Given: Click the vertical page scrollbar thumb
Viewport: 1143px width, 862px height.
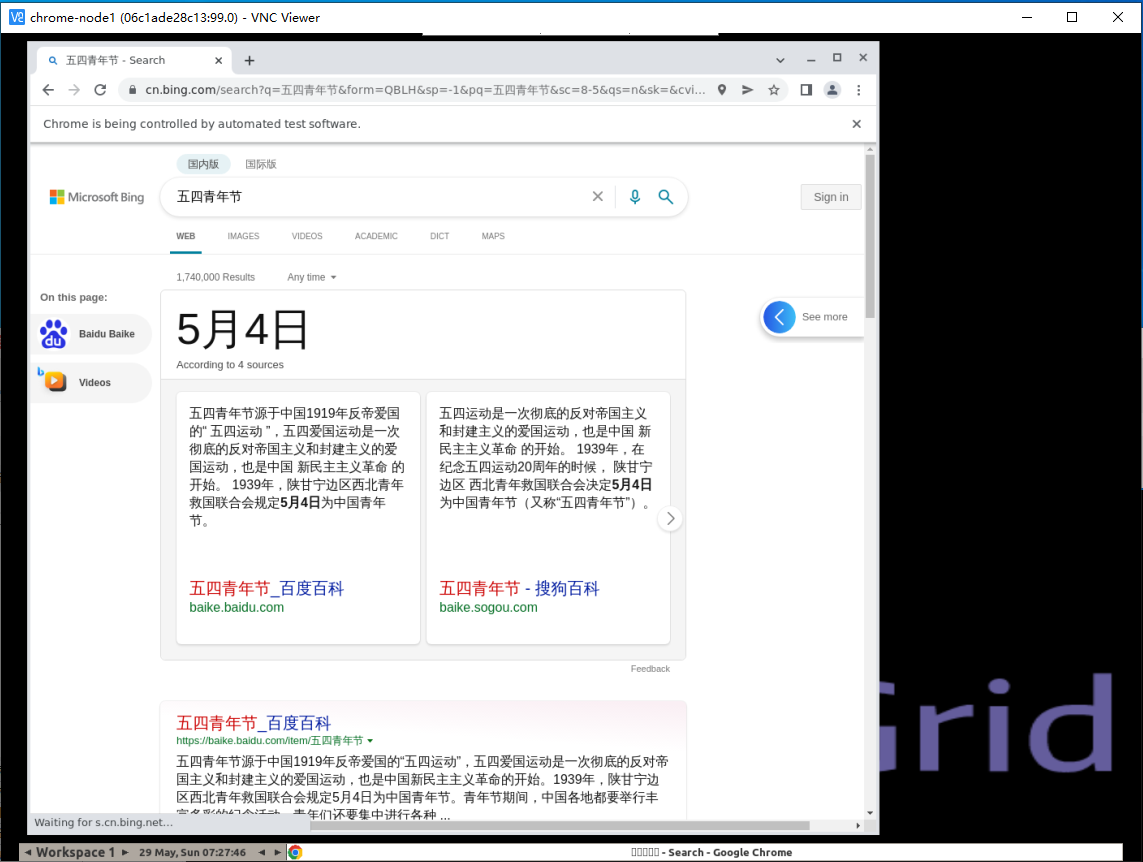Looking at the screenshot, I should tap(870, 235).
